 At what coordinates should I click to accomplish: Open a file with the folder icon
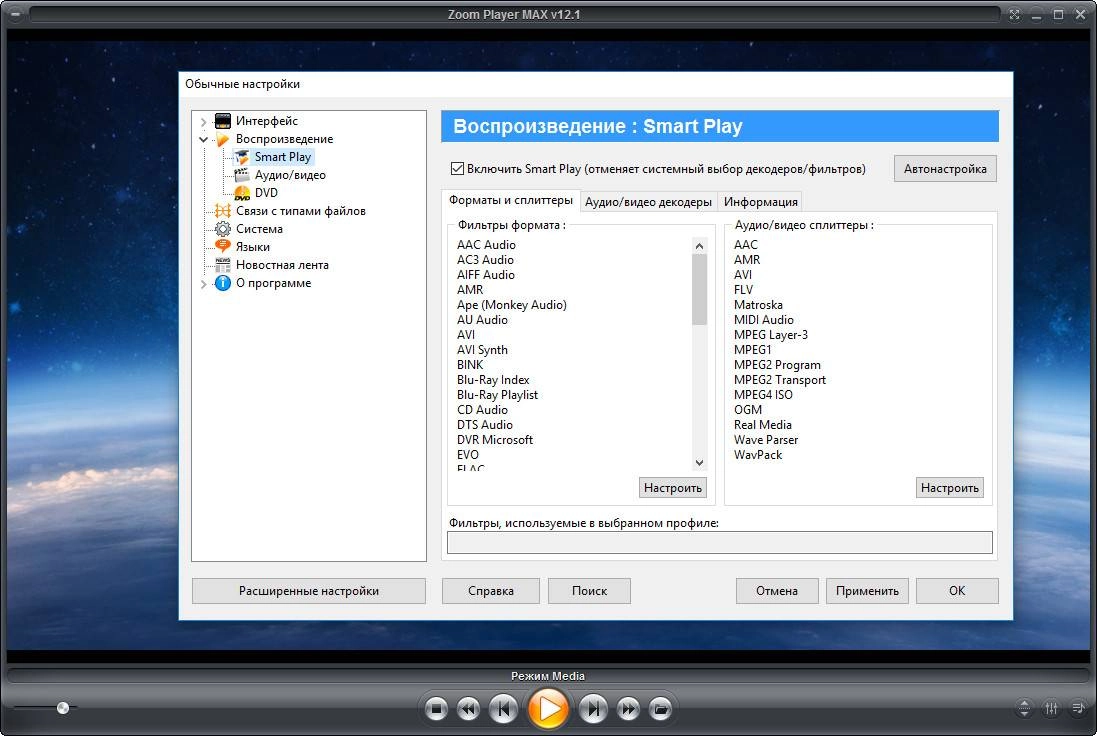(660, 709)
